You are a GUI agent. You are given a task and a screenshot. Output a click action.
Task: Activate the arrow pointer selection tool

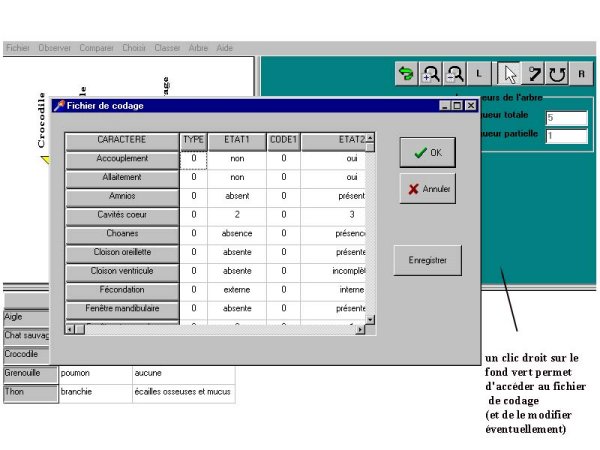510,74
